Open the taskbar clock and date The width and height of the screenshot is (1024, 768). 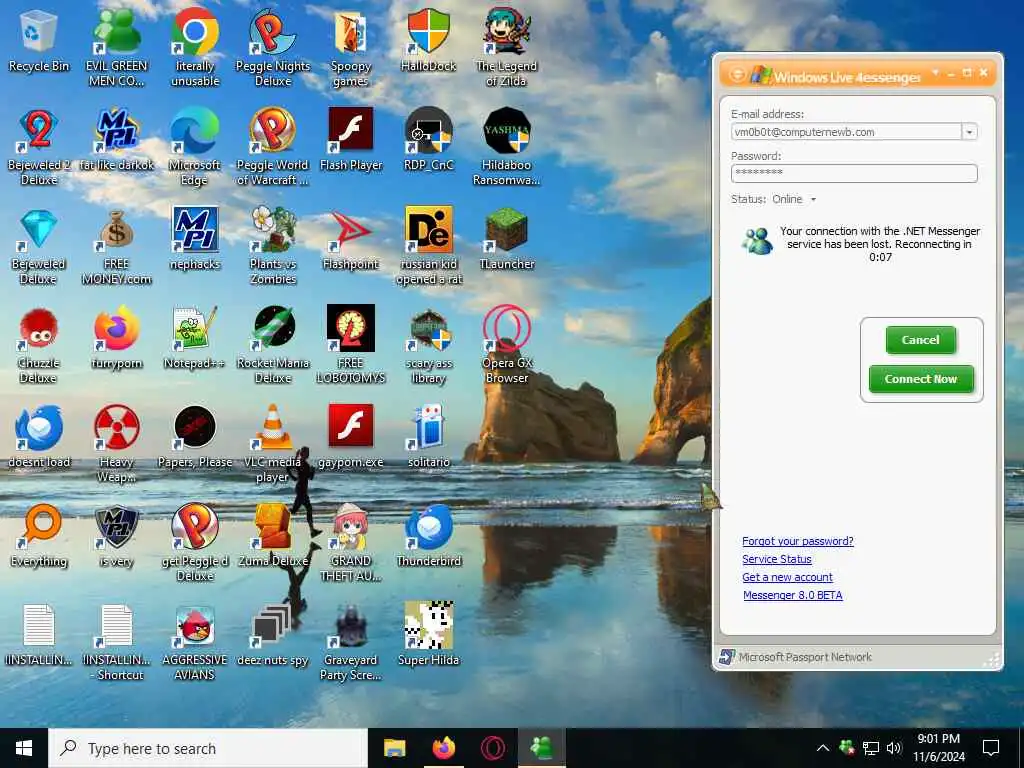[x=938, y=748]
